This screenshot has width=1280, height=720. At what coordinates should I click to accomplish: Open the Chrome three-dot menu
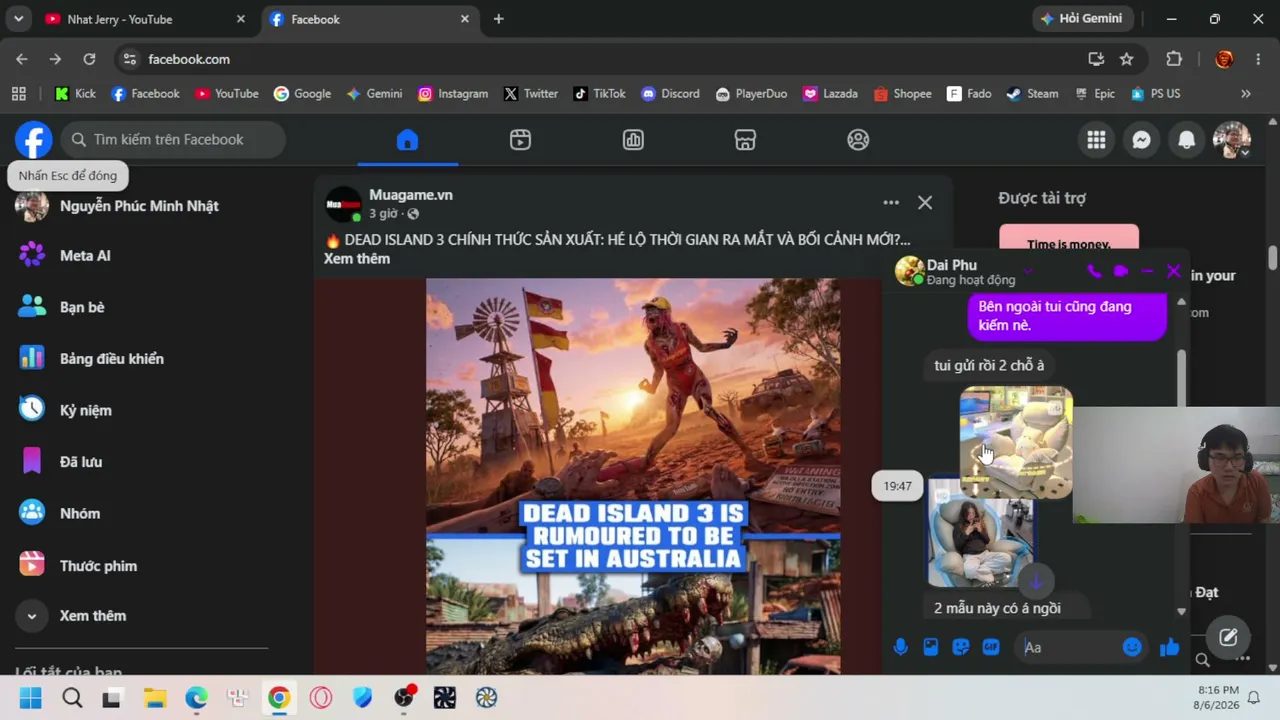click(x=1258, y=59)
